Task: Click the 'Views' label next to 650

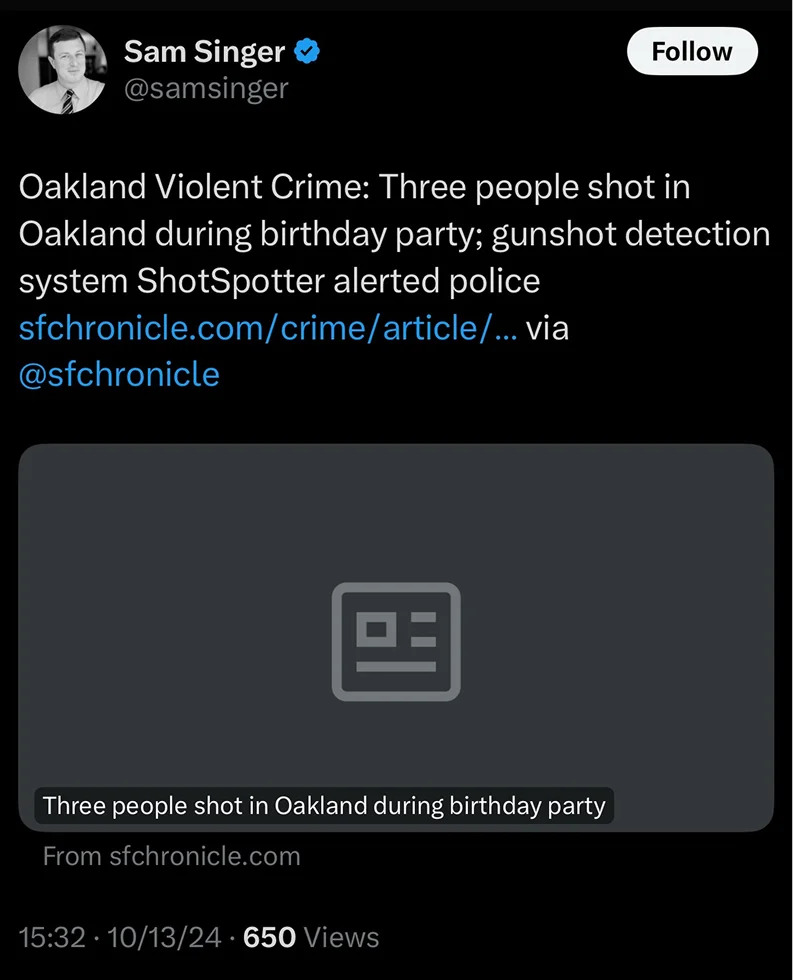Action: [x=341, y=937]
